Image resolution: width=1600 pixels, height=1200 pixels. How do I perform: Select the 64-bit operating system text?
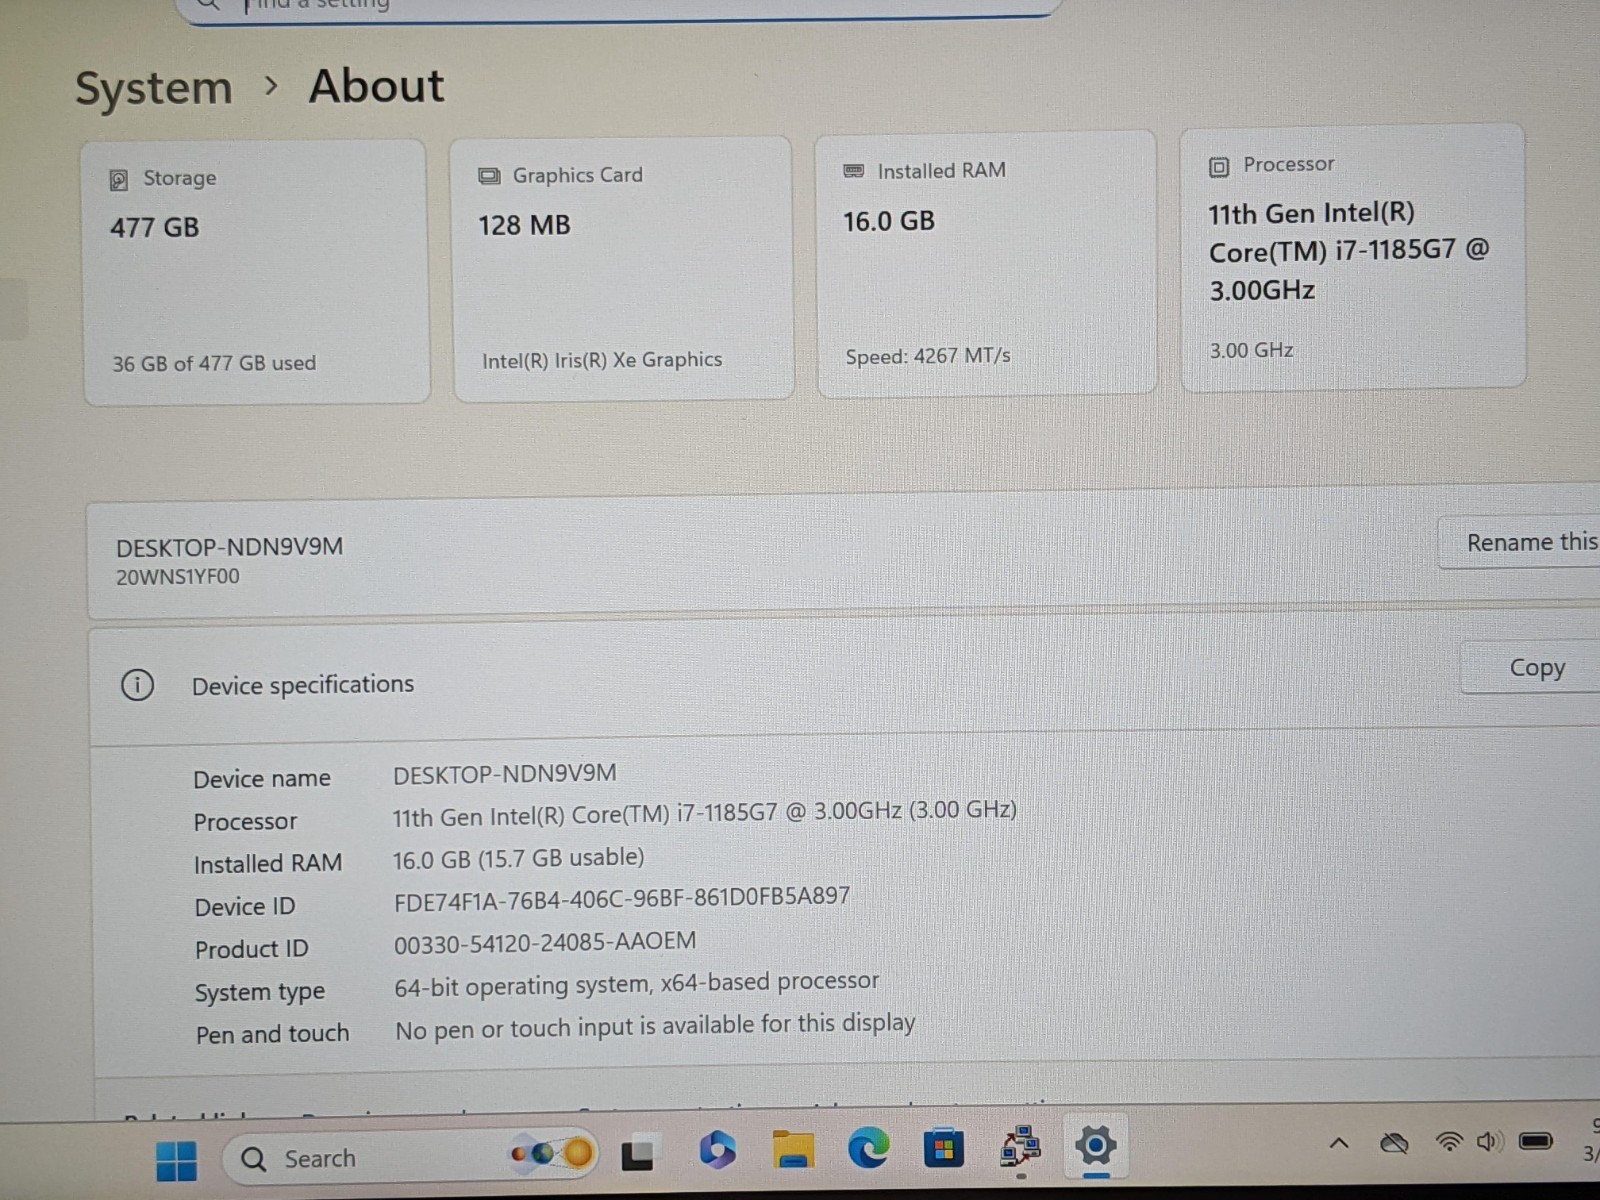(637, 984)
